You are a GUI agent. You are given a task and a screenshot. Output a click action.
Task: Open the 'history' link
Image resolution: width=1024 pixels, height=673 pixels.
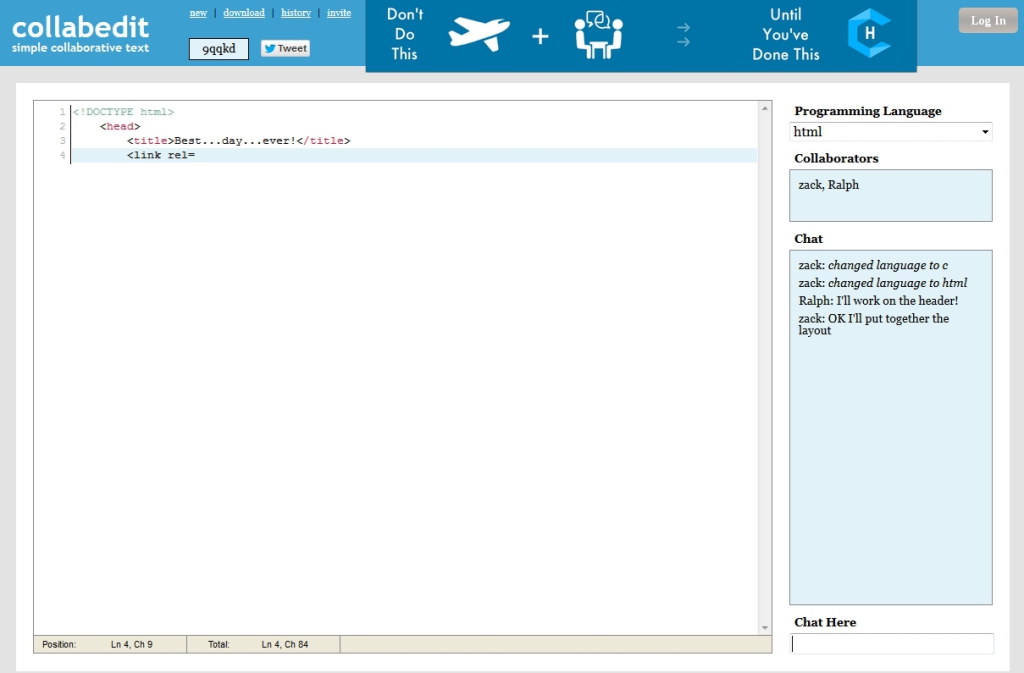(296, 13)
